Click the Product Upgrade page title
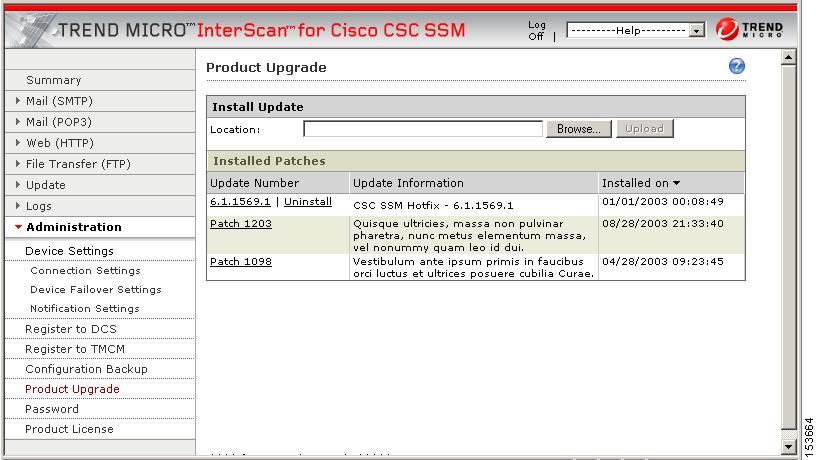 [x=266, y=68]
